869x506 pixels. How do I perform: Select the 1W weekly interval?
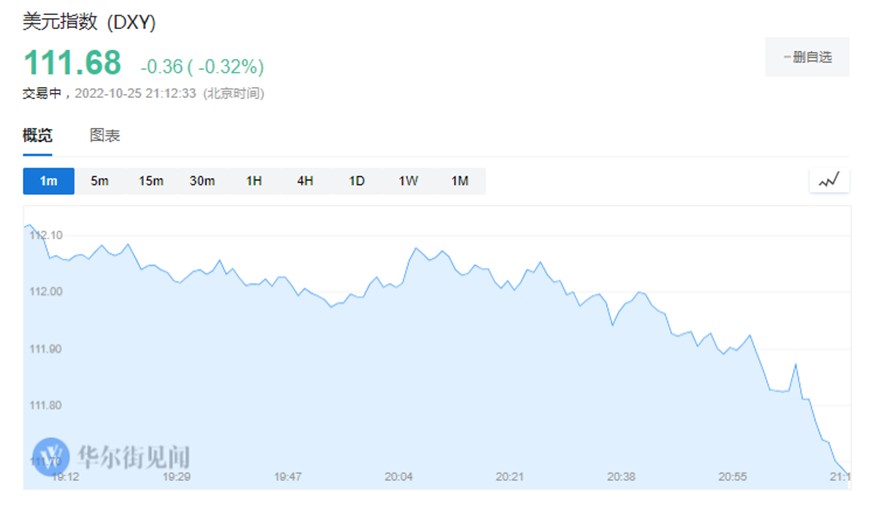[408, 181]
